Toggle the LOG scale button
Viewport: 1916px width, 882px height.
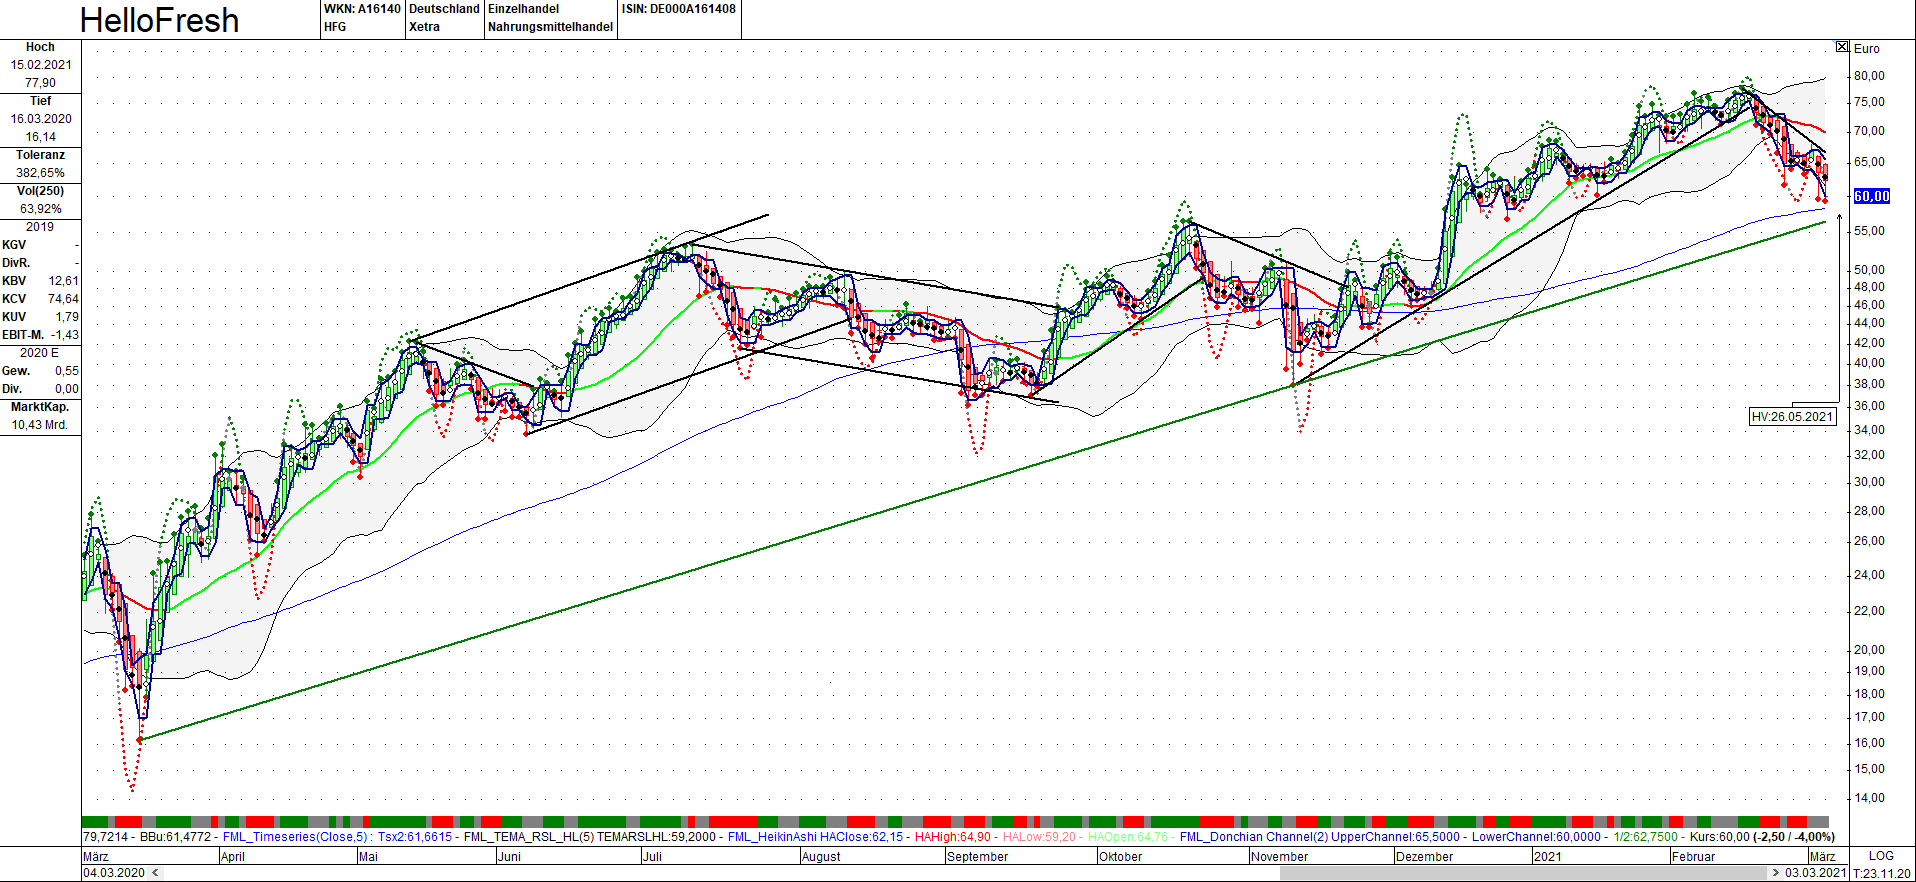(1881, 856)
